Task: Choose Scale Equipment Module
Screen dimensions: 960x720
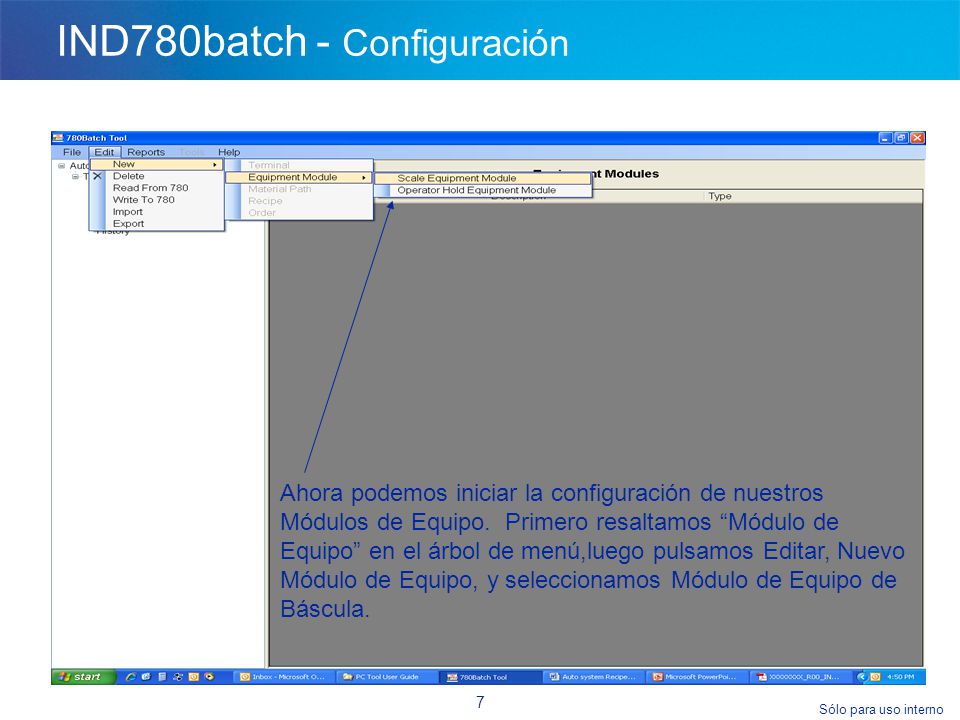Action: point(483,178)
